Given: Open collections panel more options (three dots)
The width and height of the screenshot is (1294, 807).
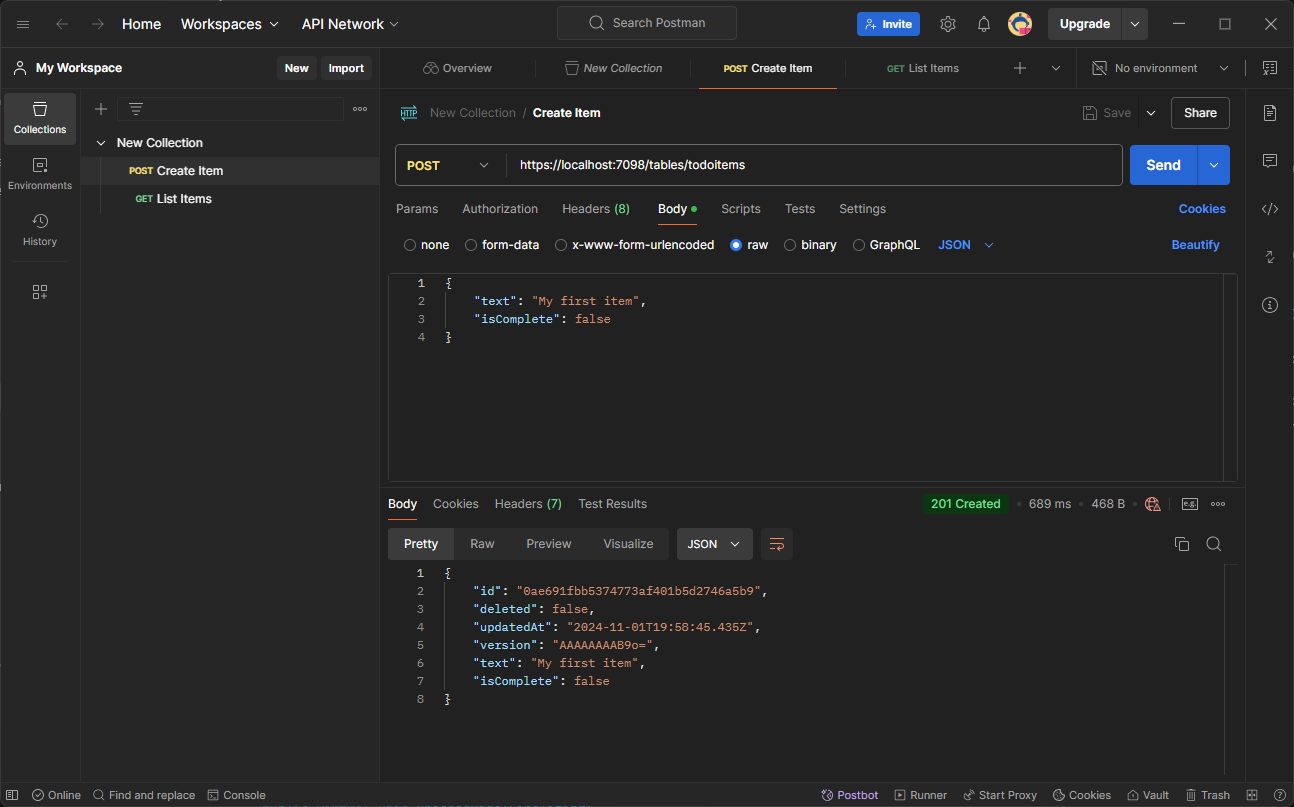Looking at the screenshot, I should [x=360, y=109].
